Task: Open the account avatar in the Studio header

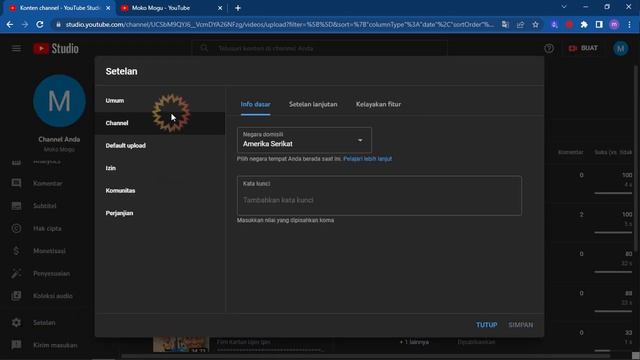Action: coord(620,49)
